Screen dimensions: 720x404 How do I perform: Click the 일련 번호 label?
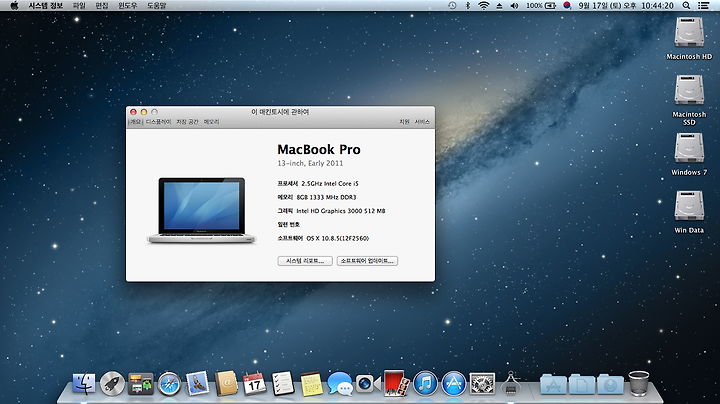coord(288,224)
